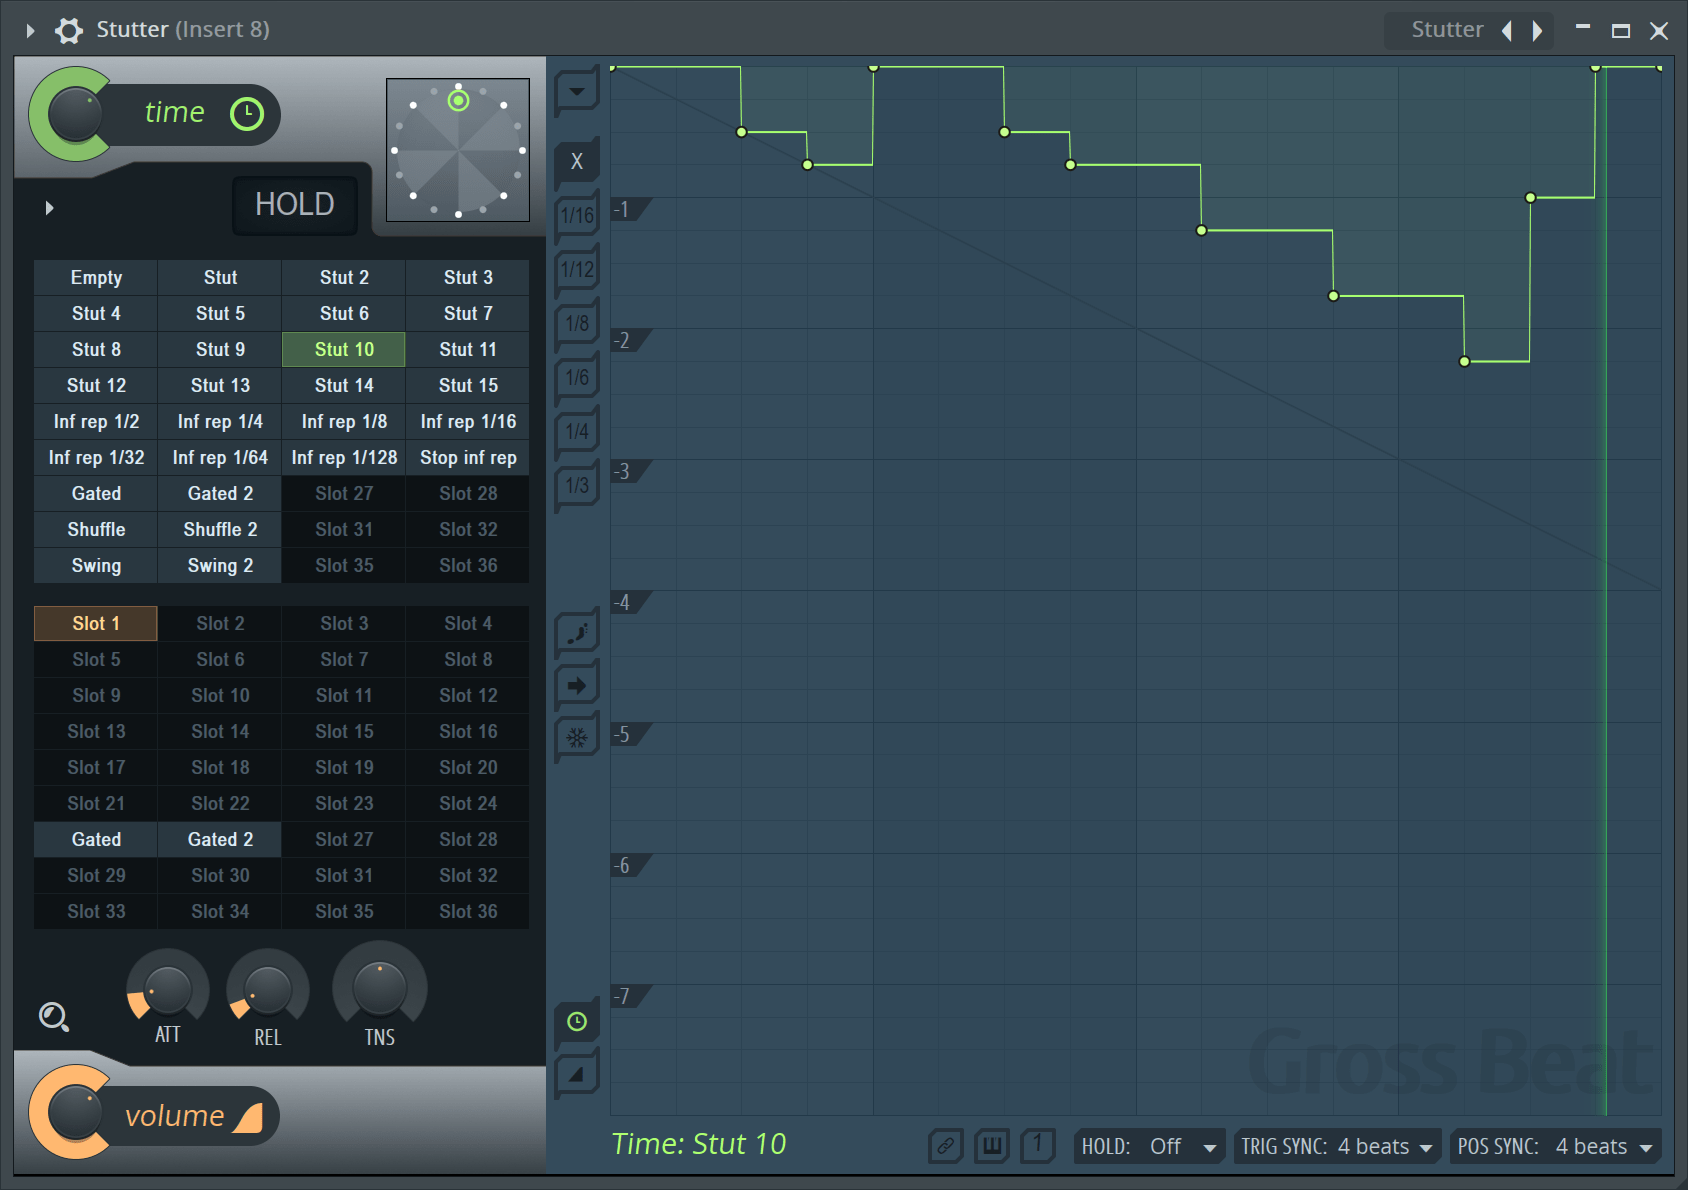
Task: Click the right arrow icon in editor toolbar
Action: [x=577, y=686]
